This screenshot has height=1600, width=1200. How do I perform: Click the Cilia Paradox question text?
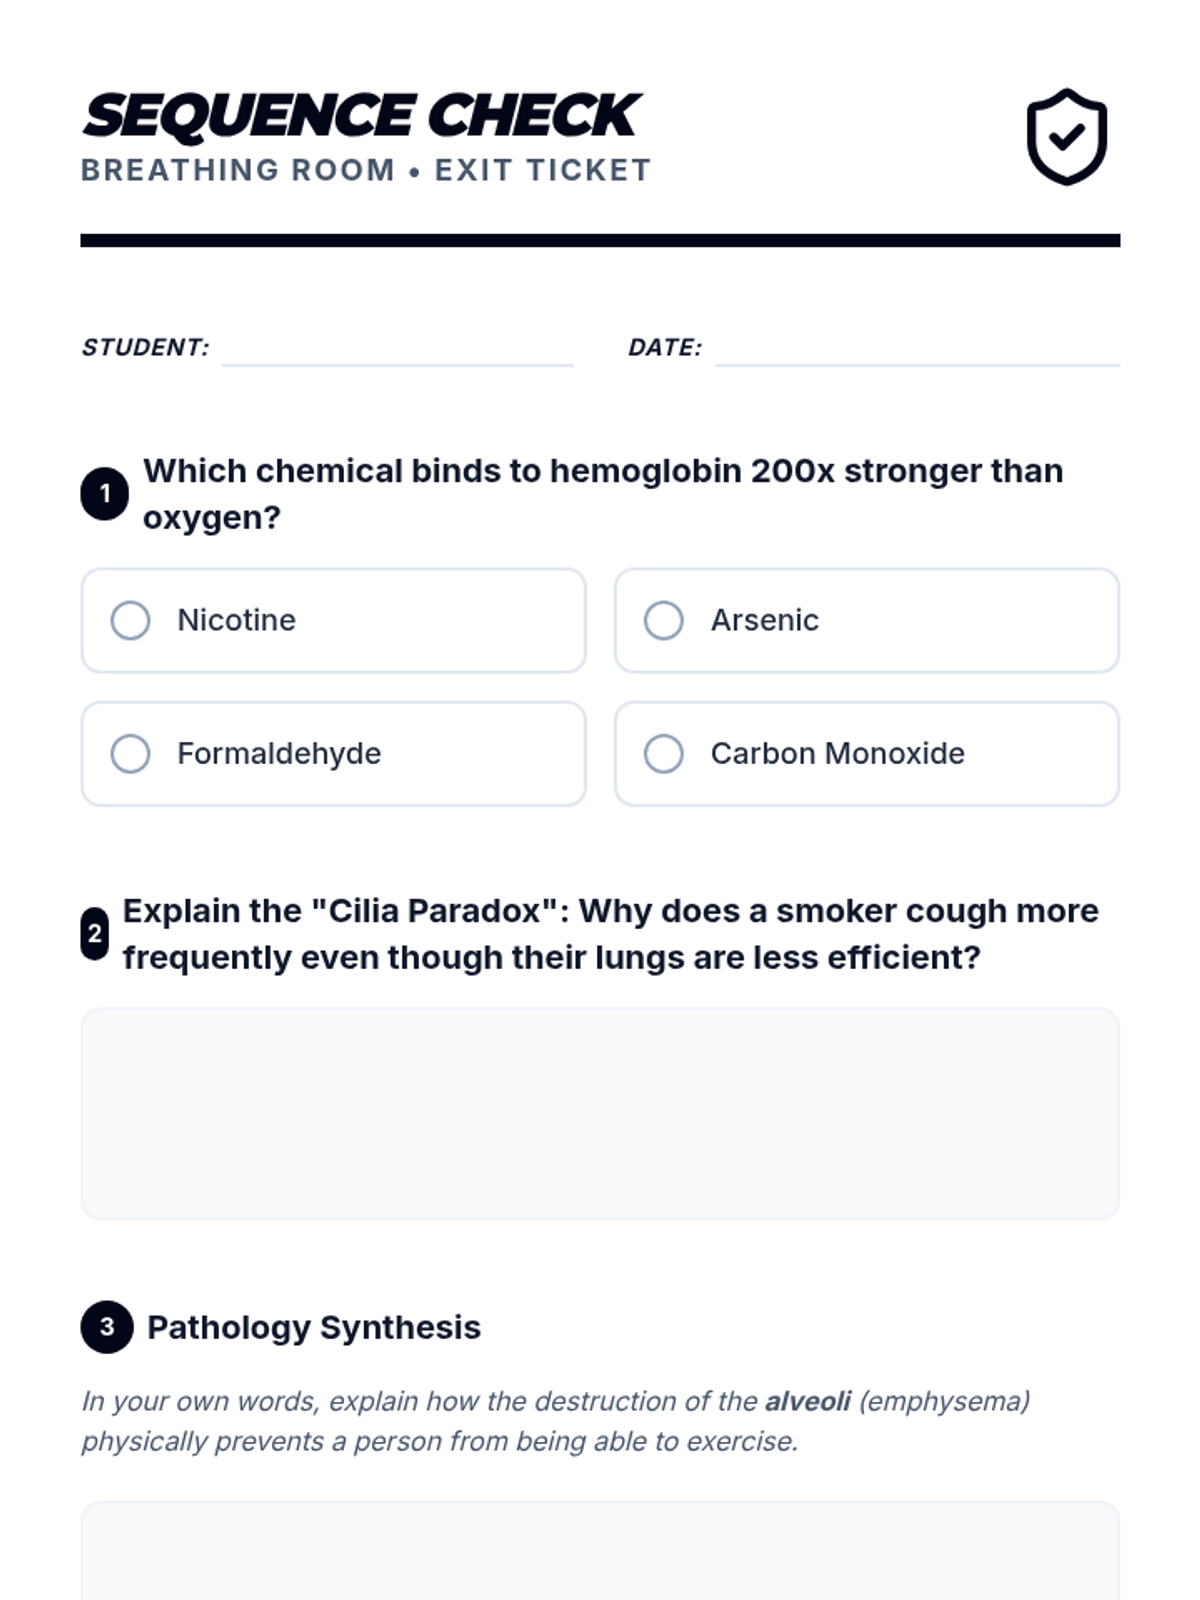610,934
